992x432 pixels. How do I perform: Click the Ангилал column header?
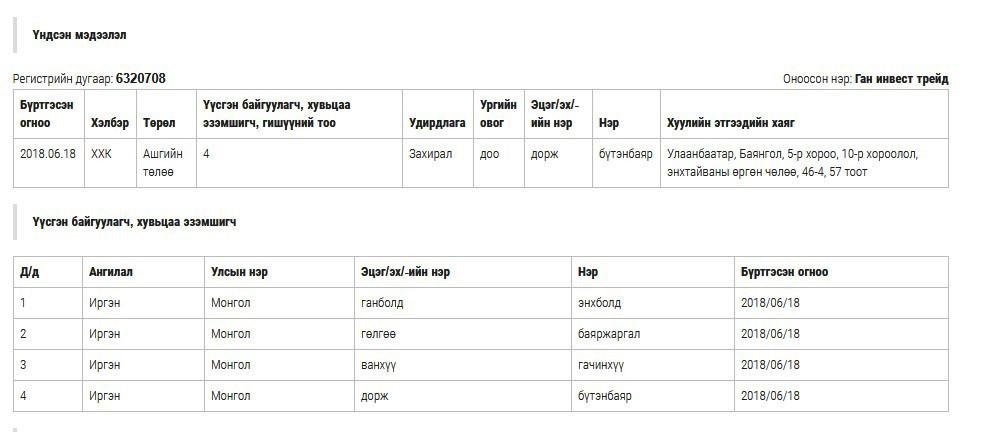pos(111,272)
